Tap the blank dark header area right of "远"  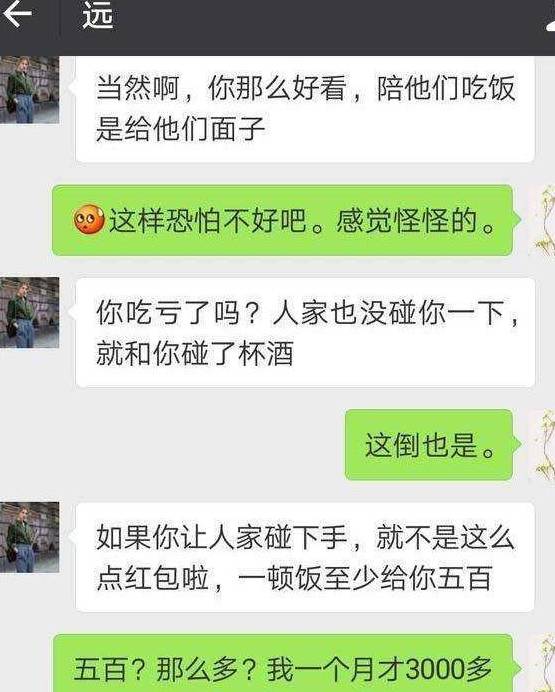tap(326, 26)
